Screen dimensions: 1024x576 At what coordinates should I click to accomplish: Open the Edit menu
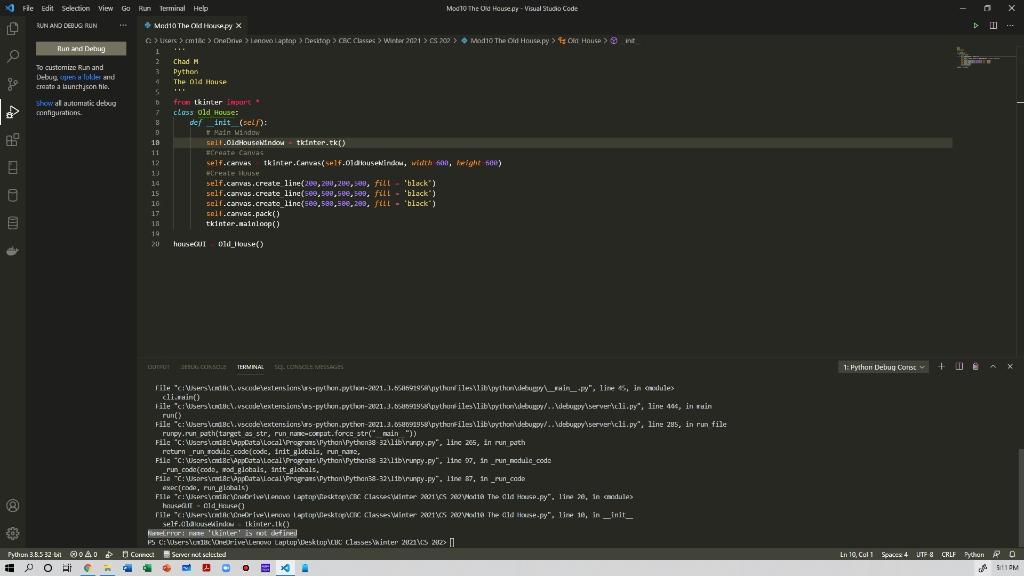coord(48,8)
